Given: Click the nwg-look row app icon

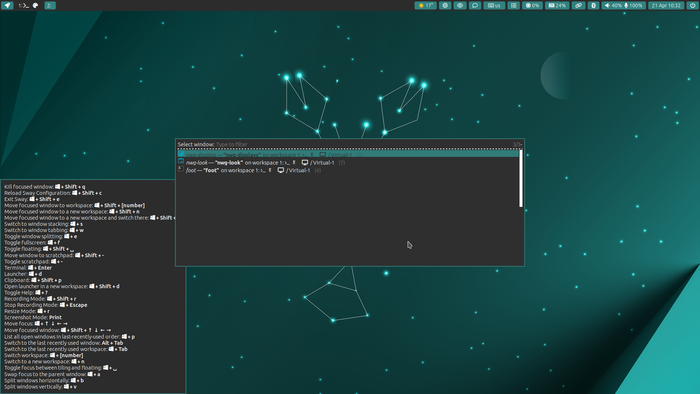Looking at the screenshot, I should [x=181, y=162].
